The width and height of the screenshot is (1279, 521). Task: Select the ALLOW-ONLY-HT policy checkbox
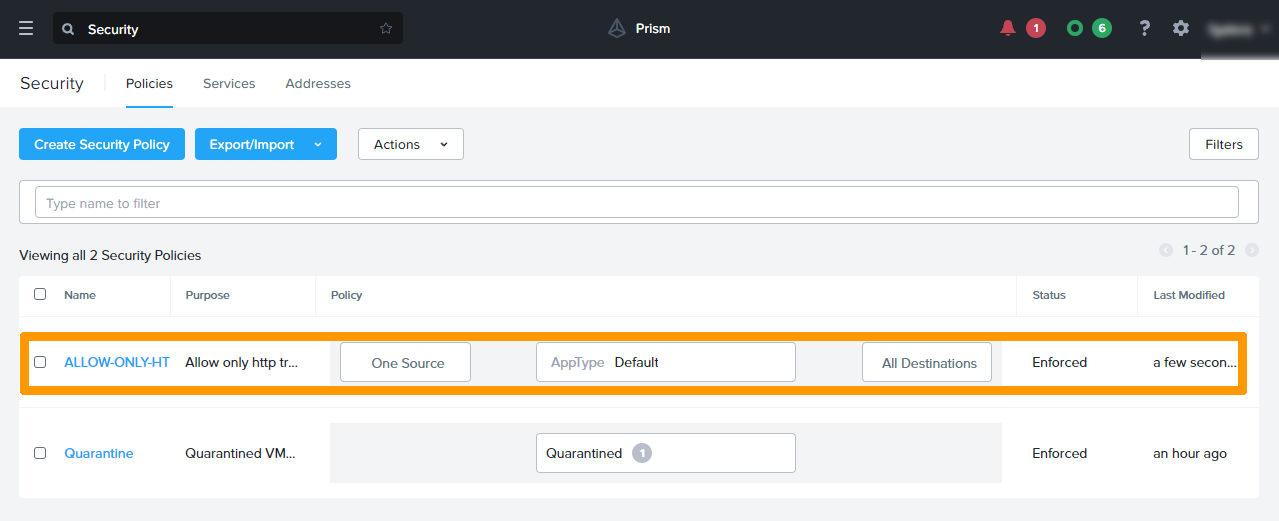40,362
